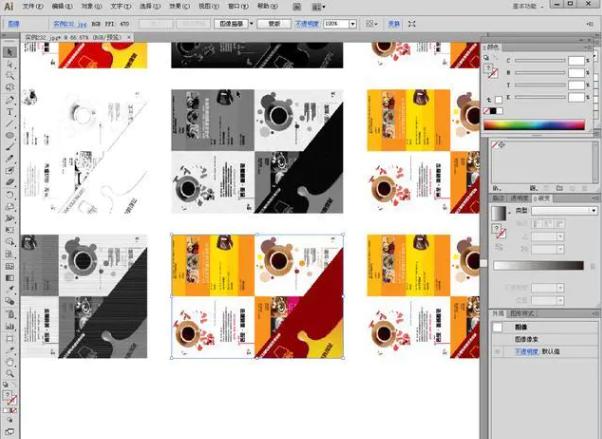This screenshot has height=439, width=602.
Task: Select the Perspective Grid tool
Action: 10,254
